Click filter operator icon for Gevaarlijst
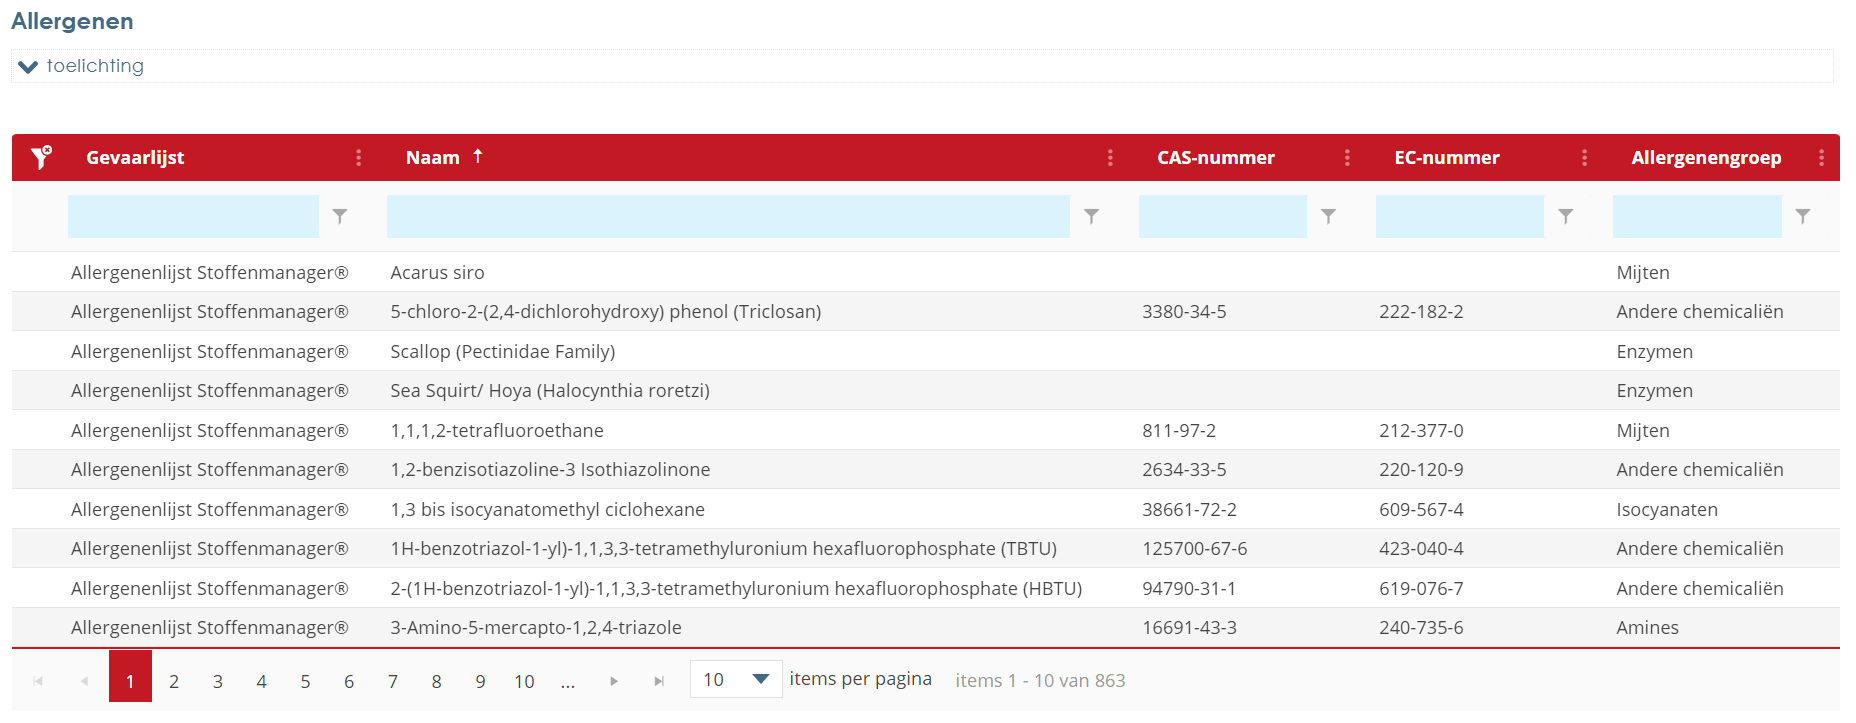 coord(340,216)
